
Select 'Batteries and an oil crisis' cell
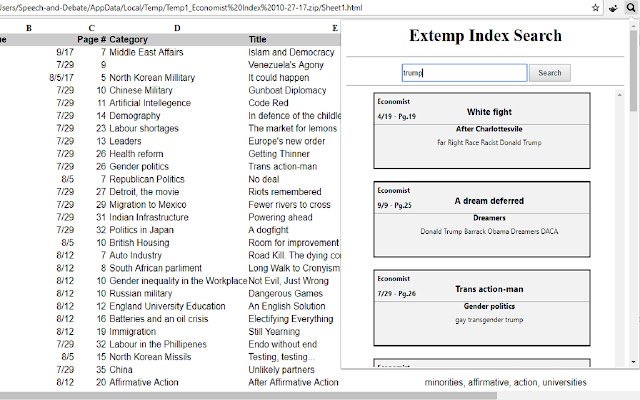(x=159, y=319)
